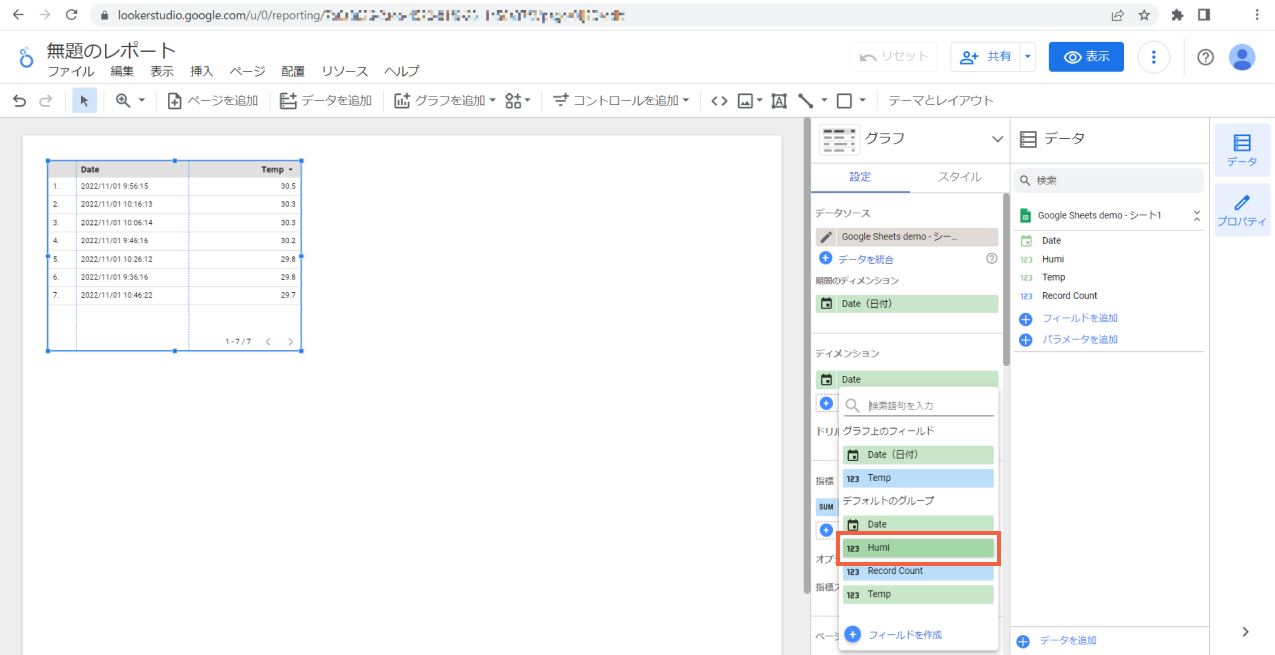Switch to the スタイル tab
Screen dimensions: 1275x655
pos(959,177)
